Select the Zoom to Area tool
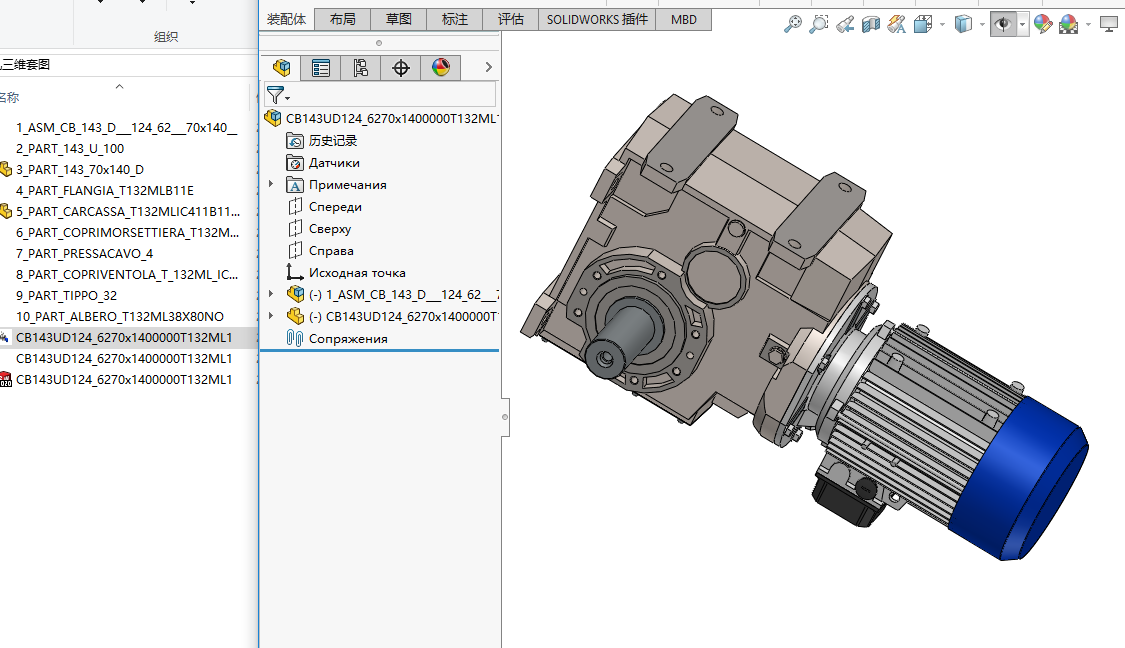Viewport: 1125px width, 648px height. click(x=818, y=24)
